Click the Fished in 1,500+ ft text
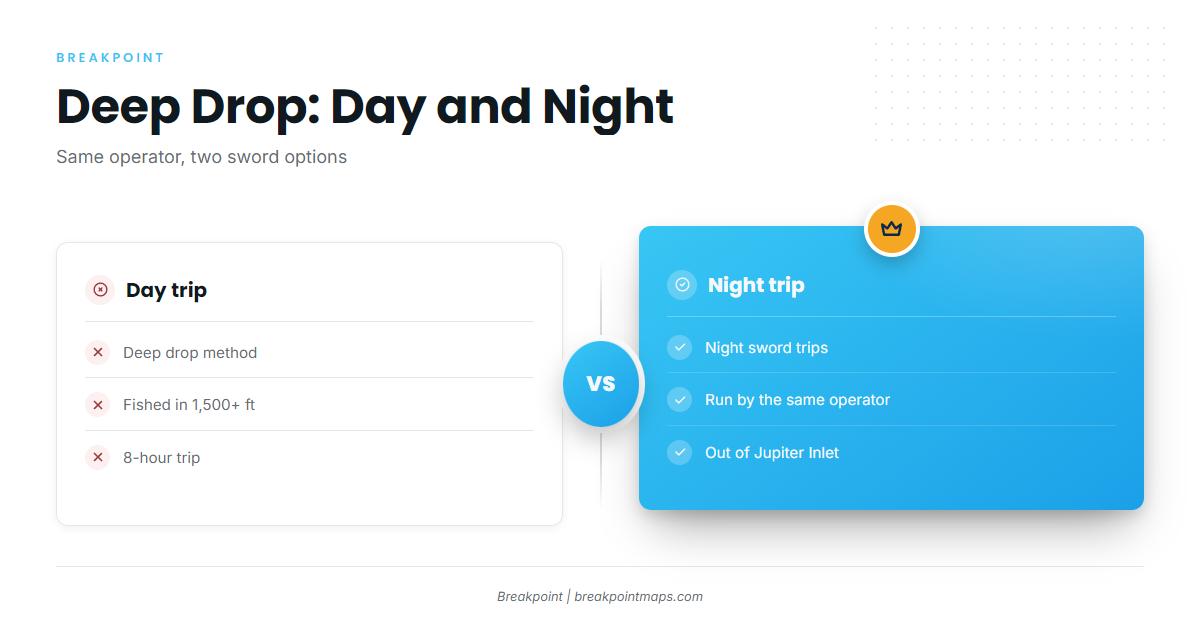Screen dimensions: 1200x630 click(x=189, y=405)
